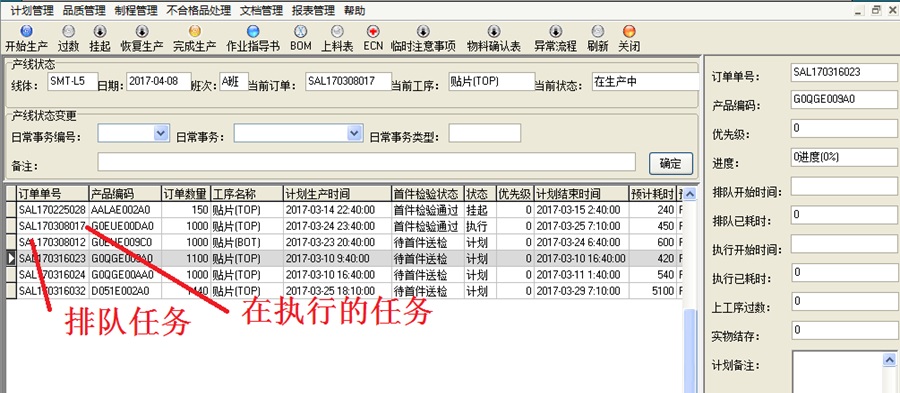Click the right-panel 产品编码 field
Viewport: 900px width, 393px height.
tap(844, 100)
